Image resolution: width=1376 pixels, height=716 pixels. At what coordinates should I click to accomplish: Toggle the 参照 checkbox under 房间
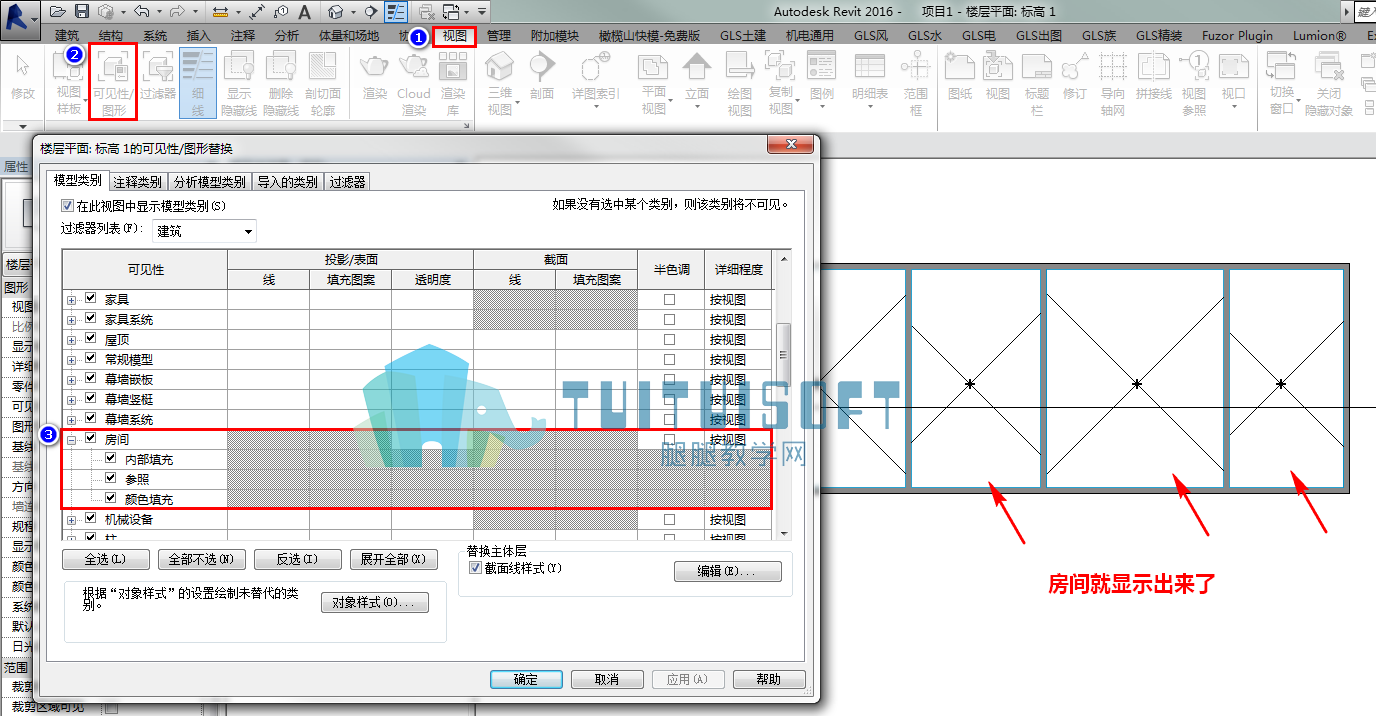111,479
